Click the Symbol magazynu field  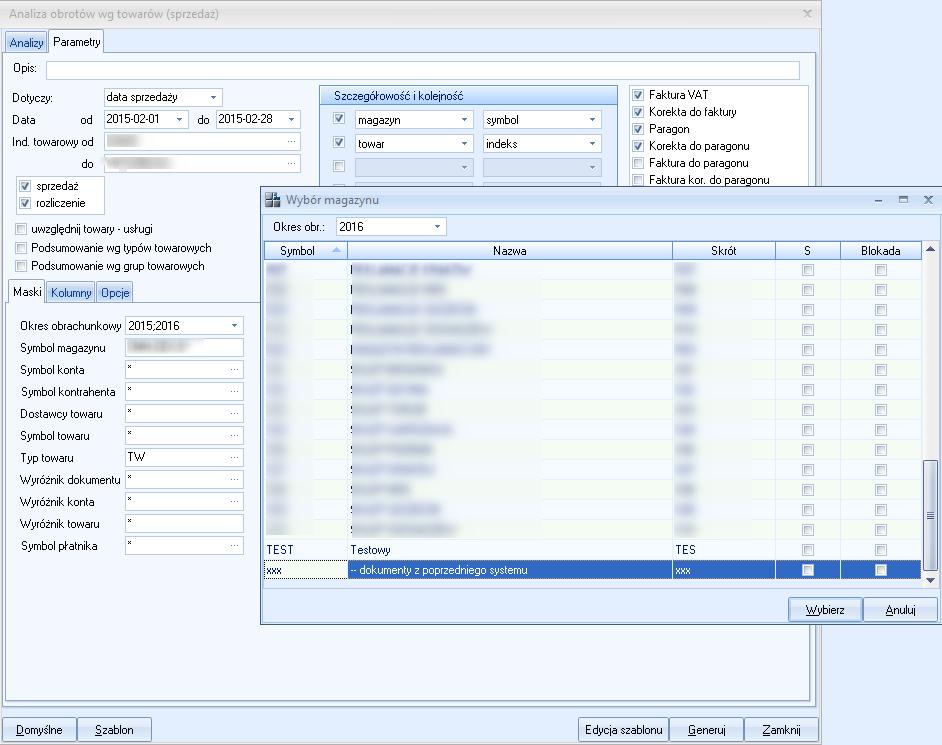point(184,347)
